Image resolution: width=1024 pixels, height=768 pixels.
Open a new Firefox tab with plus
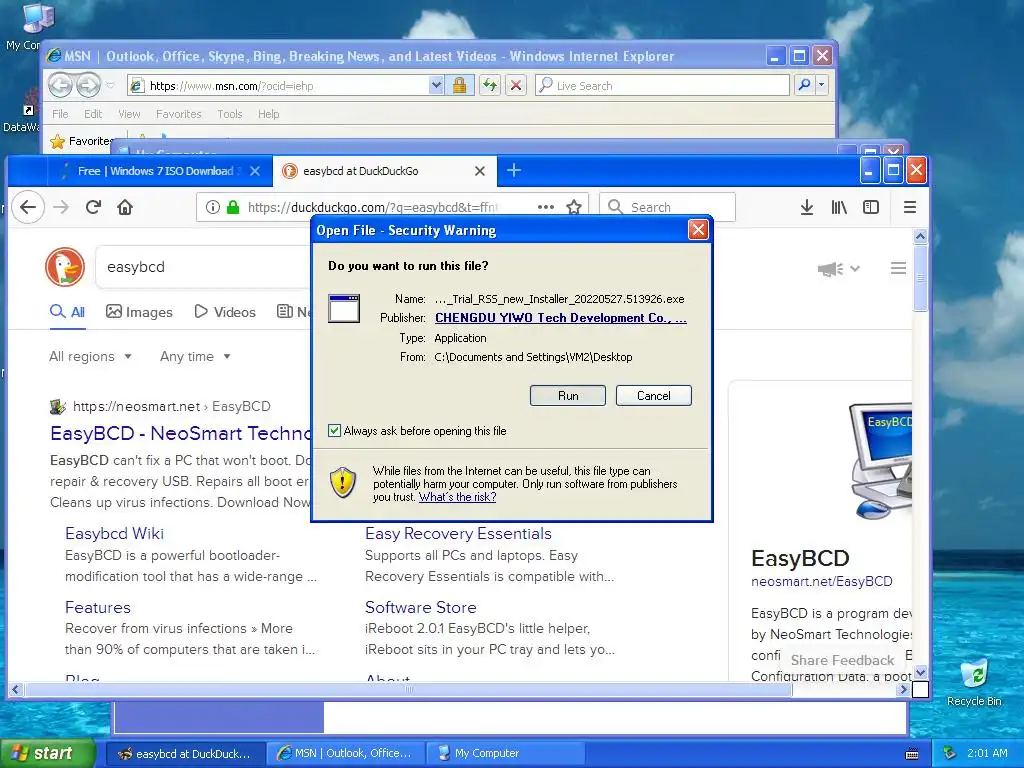point(514,170)
